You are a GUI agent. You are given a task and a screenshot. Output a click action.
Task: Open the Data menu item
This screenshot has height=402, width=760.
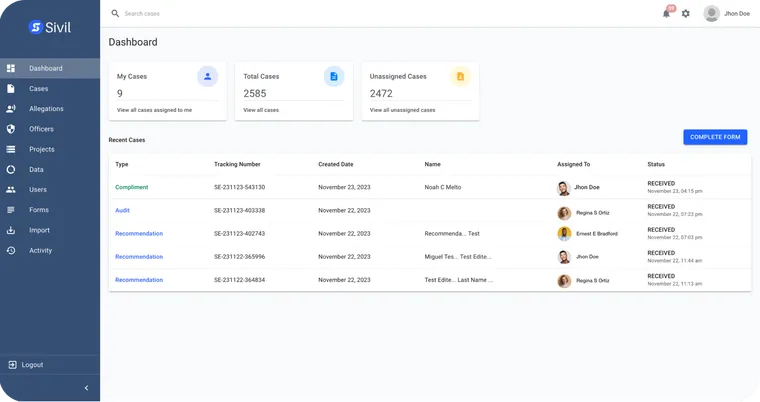[50, 170]
